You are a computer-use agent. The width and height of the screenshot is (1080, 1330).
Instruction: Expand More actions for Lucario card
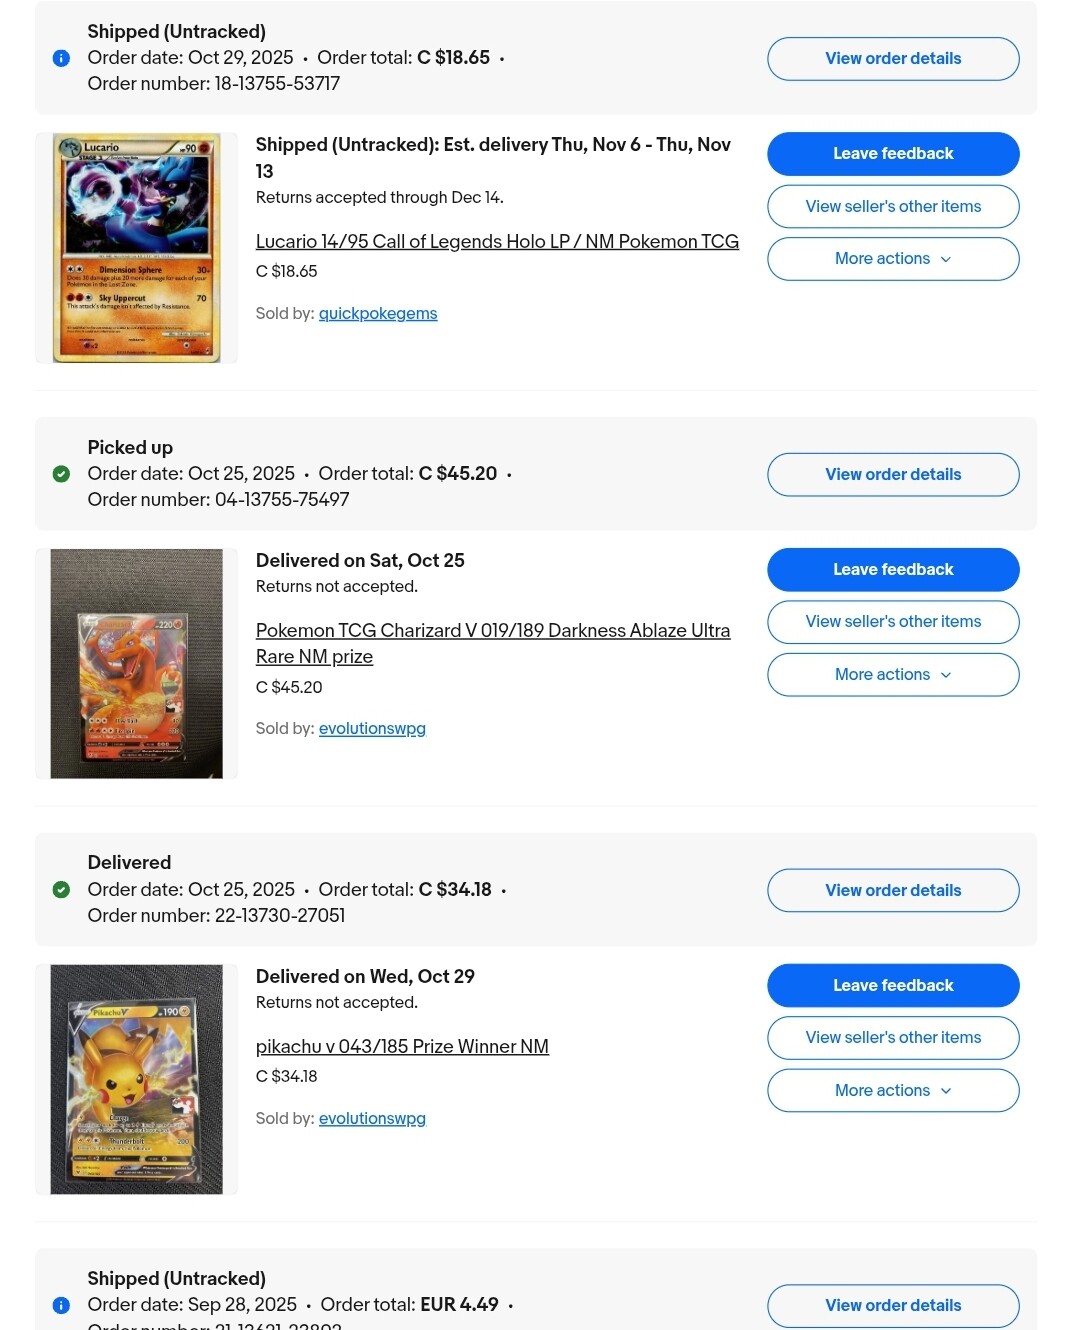pyautogui.click(x=893, y=259)
